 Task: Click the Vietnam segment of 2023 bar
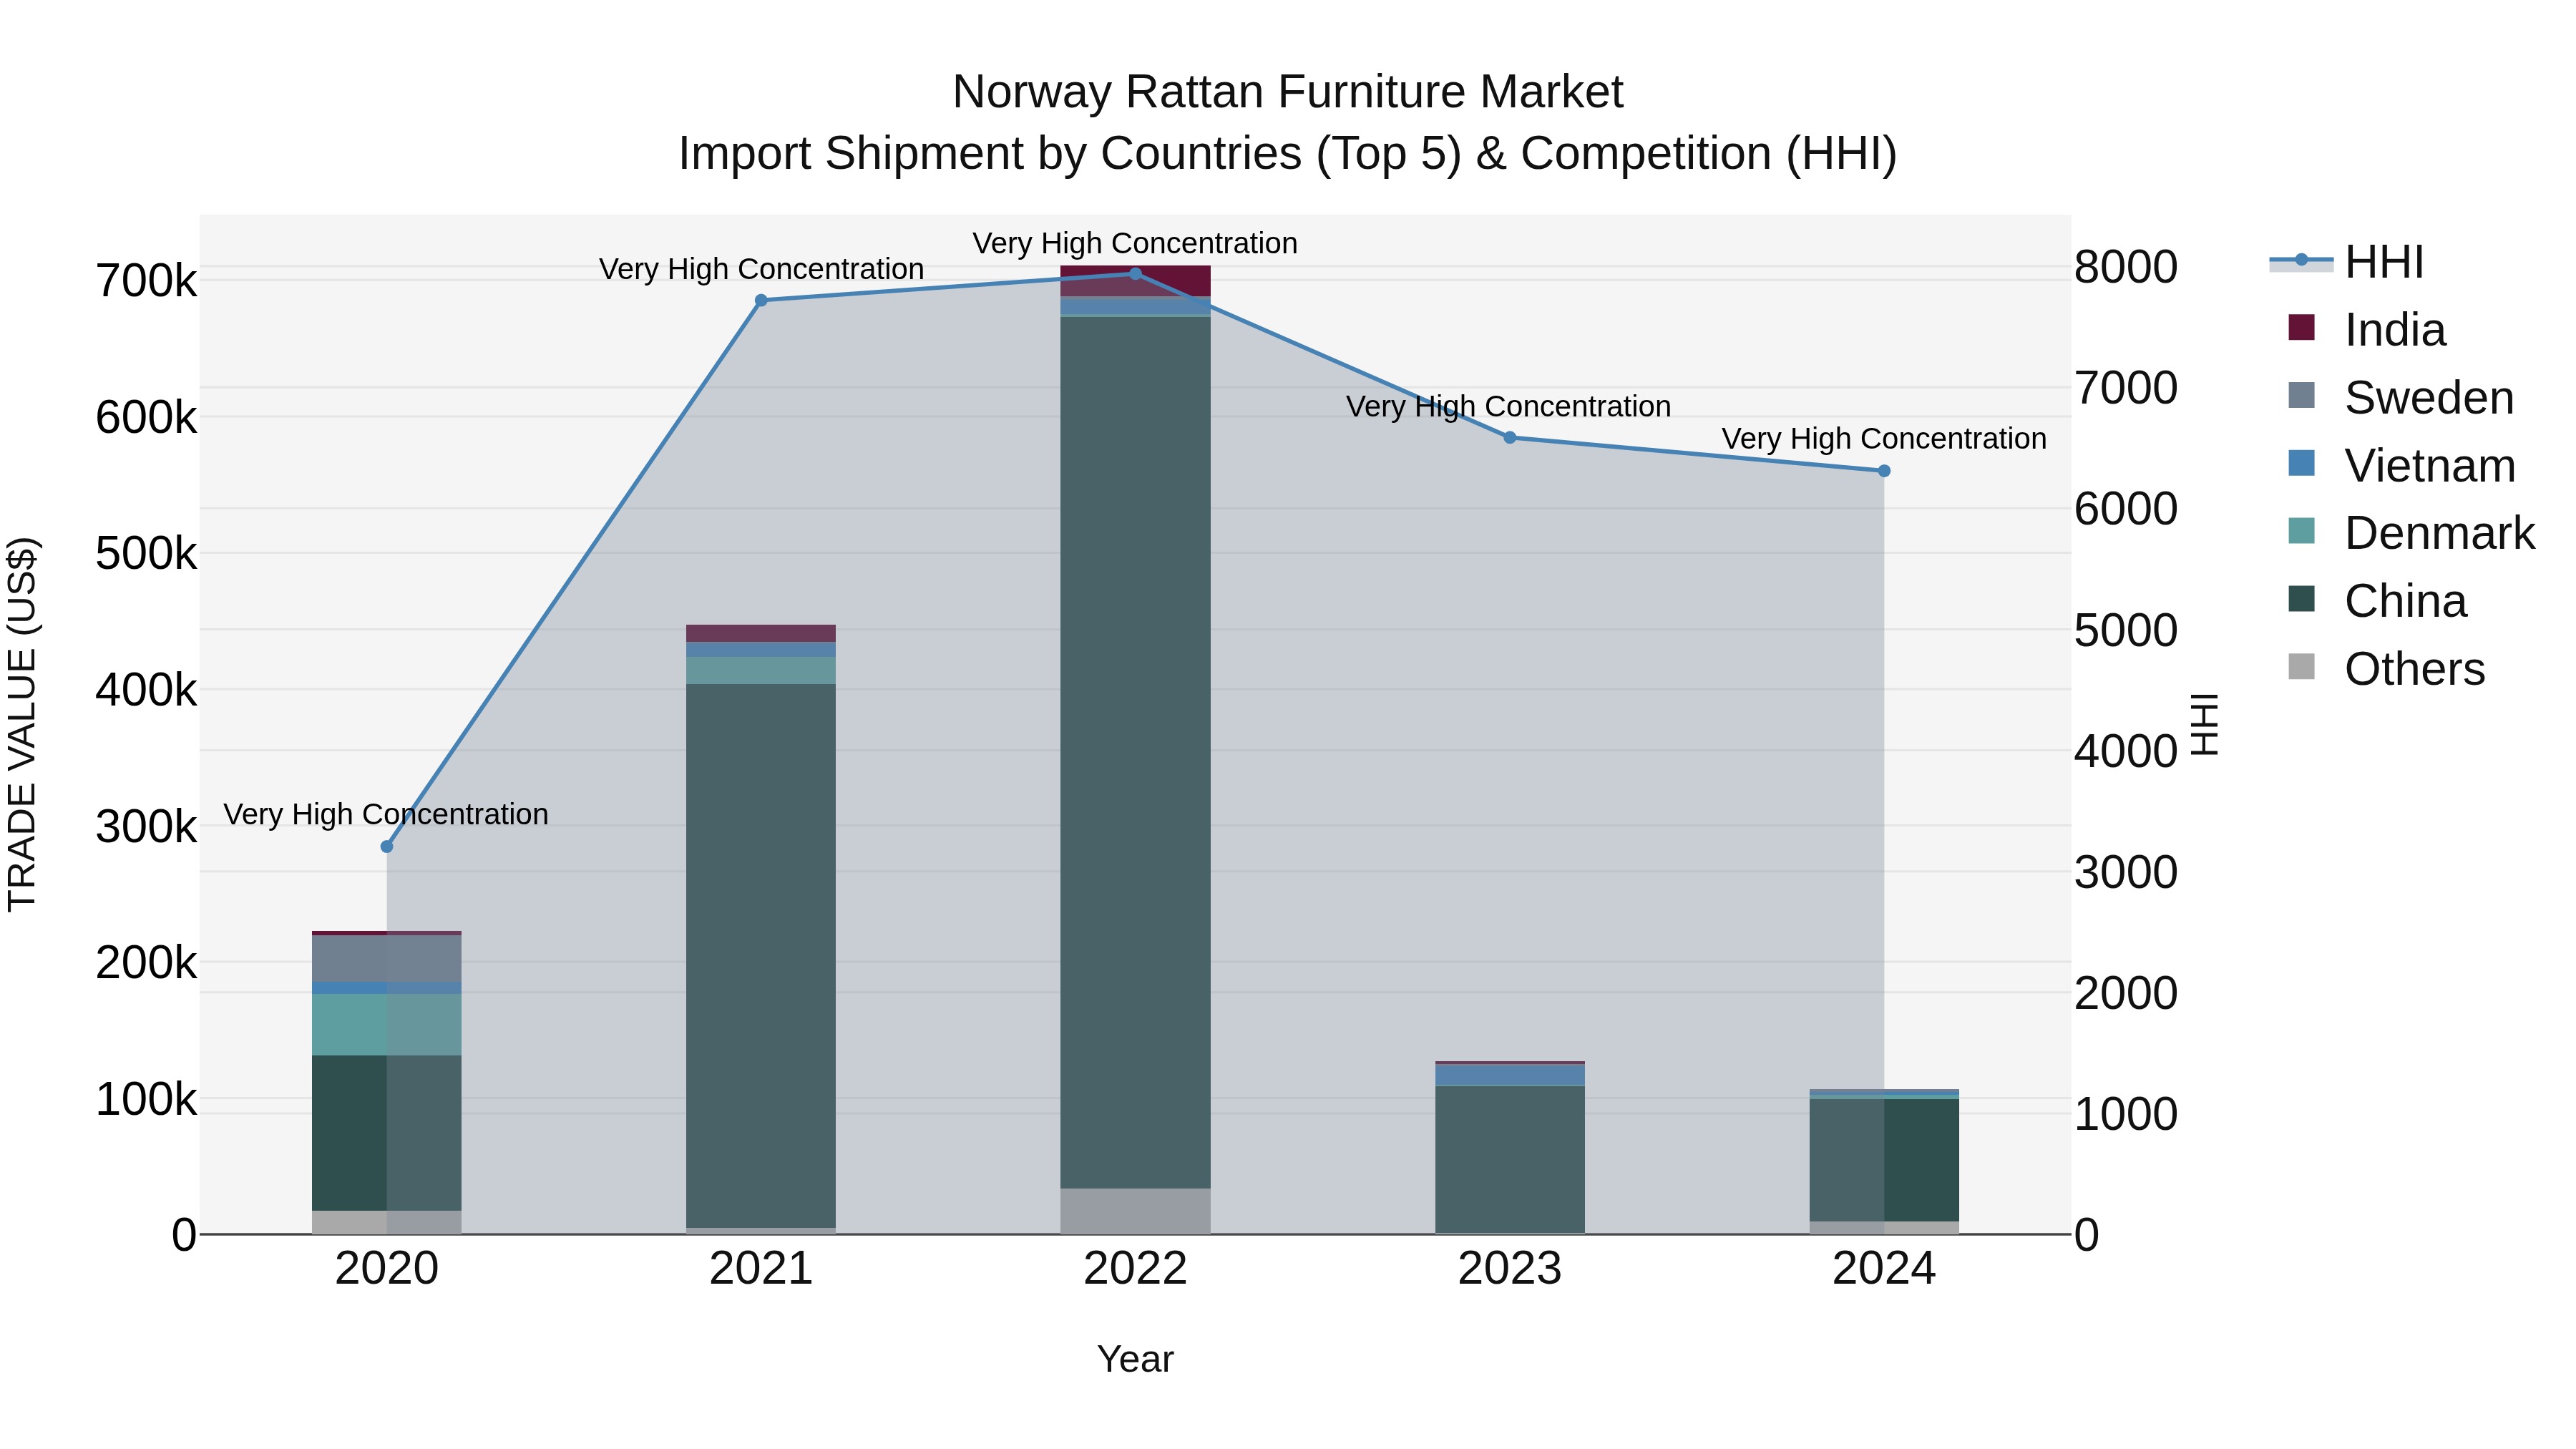coord(1510,1075)
